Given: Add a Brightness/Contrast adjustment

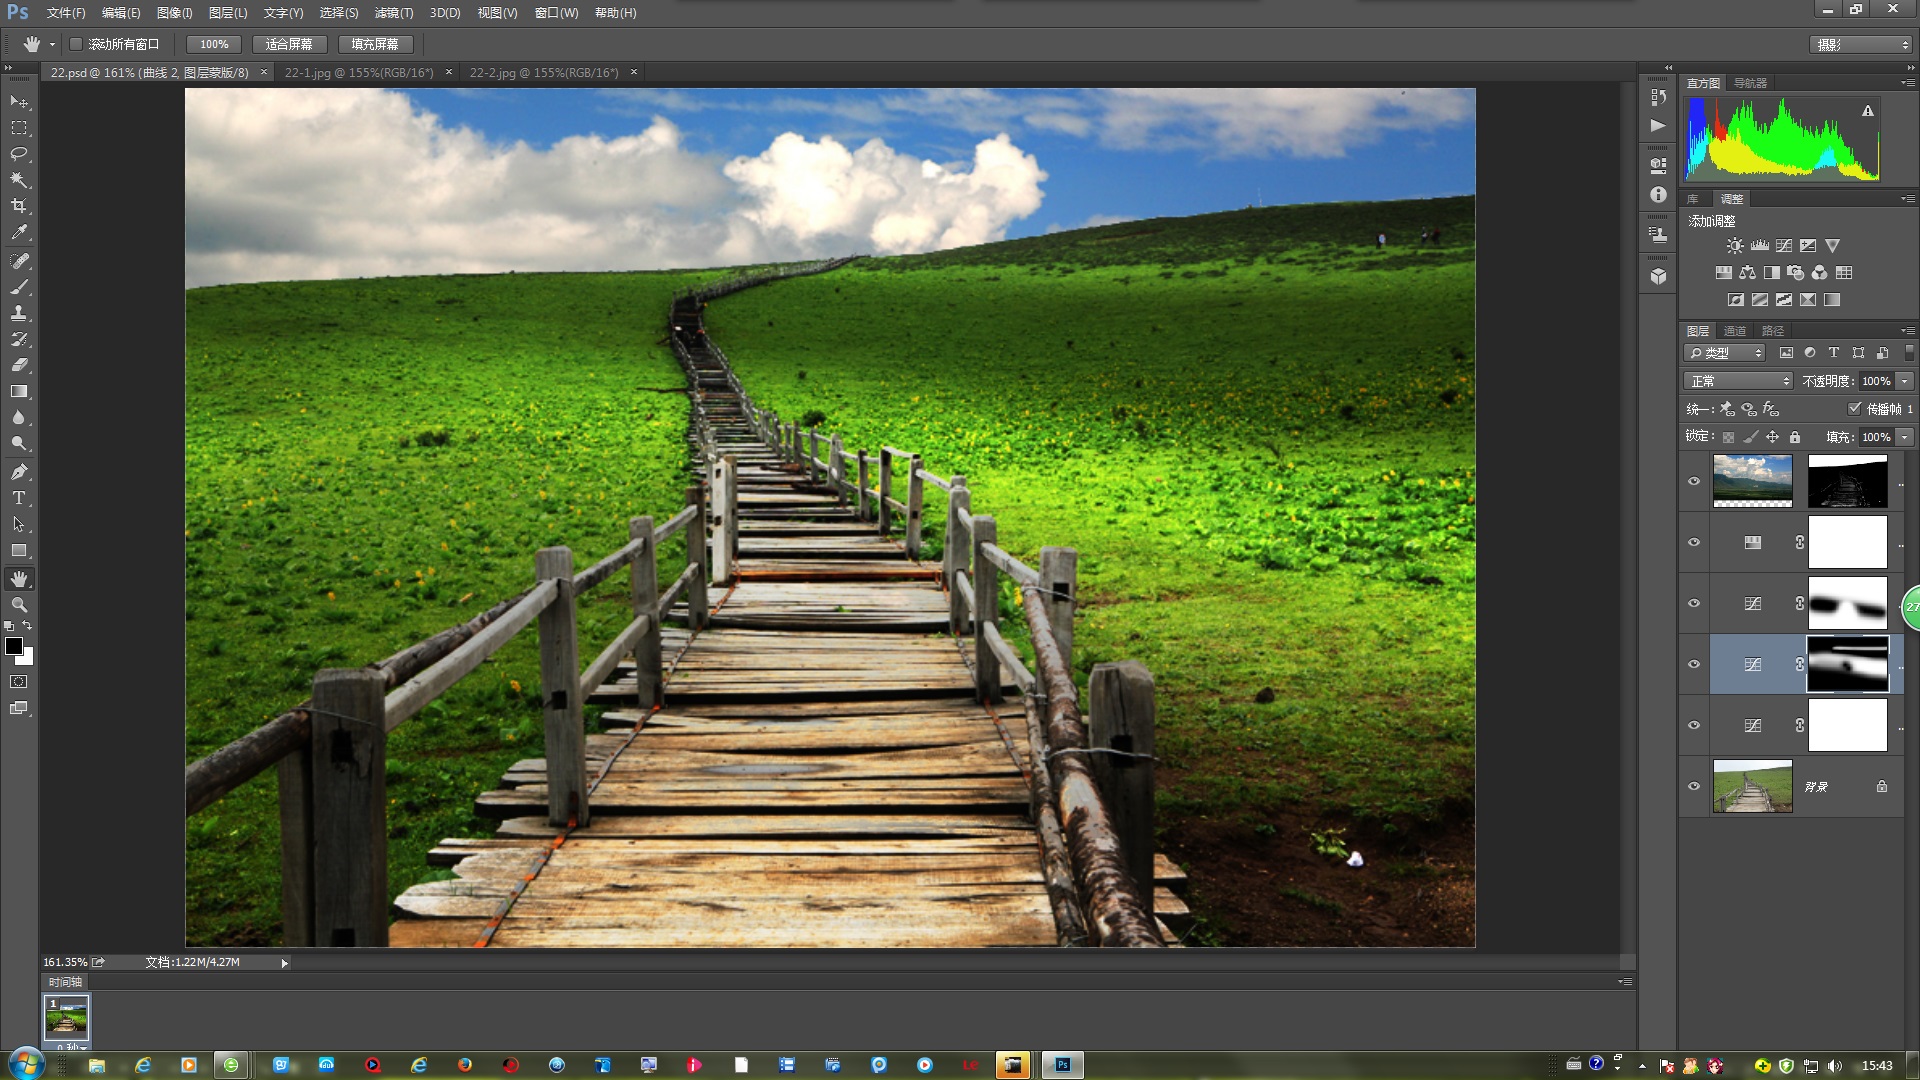Looking at the screenshot, I should tap(1735, 246).
